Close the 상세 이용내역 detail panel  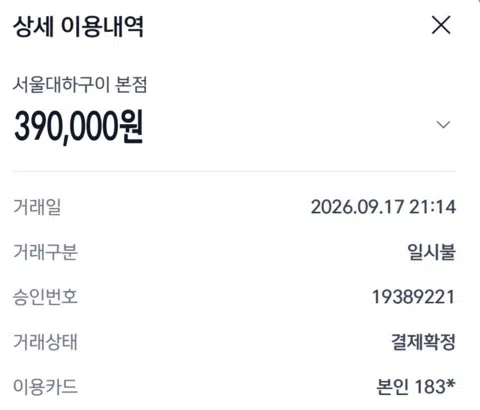click(441, 25)
